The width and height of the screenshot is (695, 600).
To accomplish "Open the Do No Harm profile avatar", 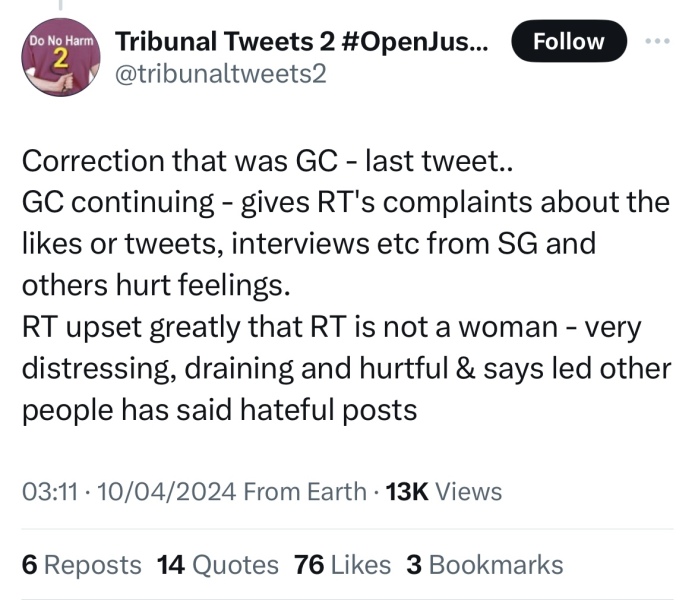I will point(59,58).
